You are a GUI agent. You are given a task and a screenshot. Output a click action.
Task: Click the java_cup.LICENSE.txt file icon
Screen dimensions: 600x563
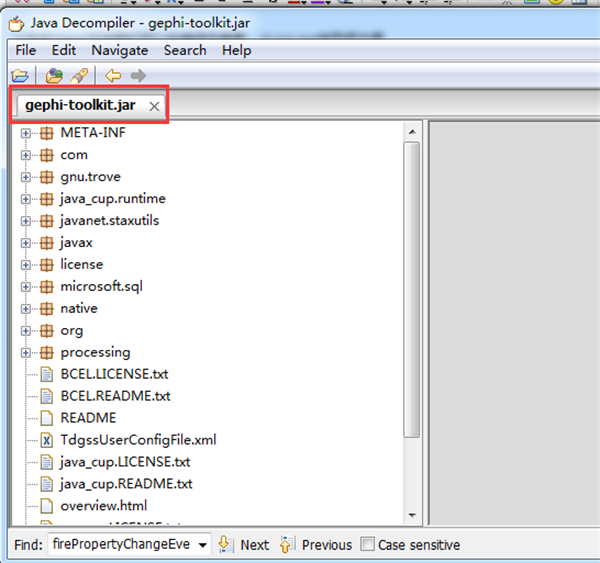click(x=47, y=462)
